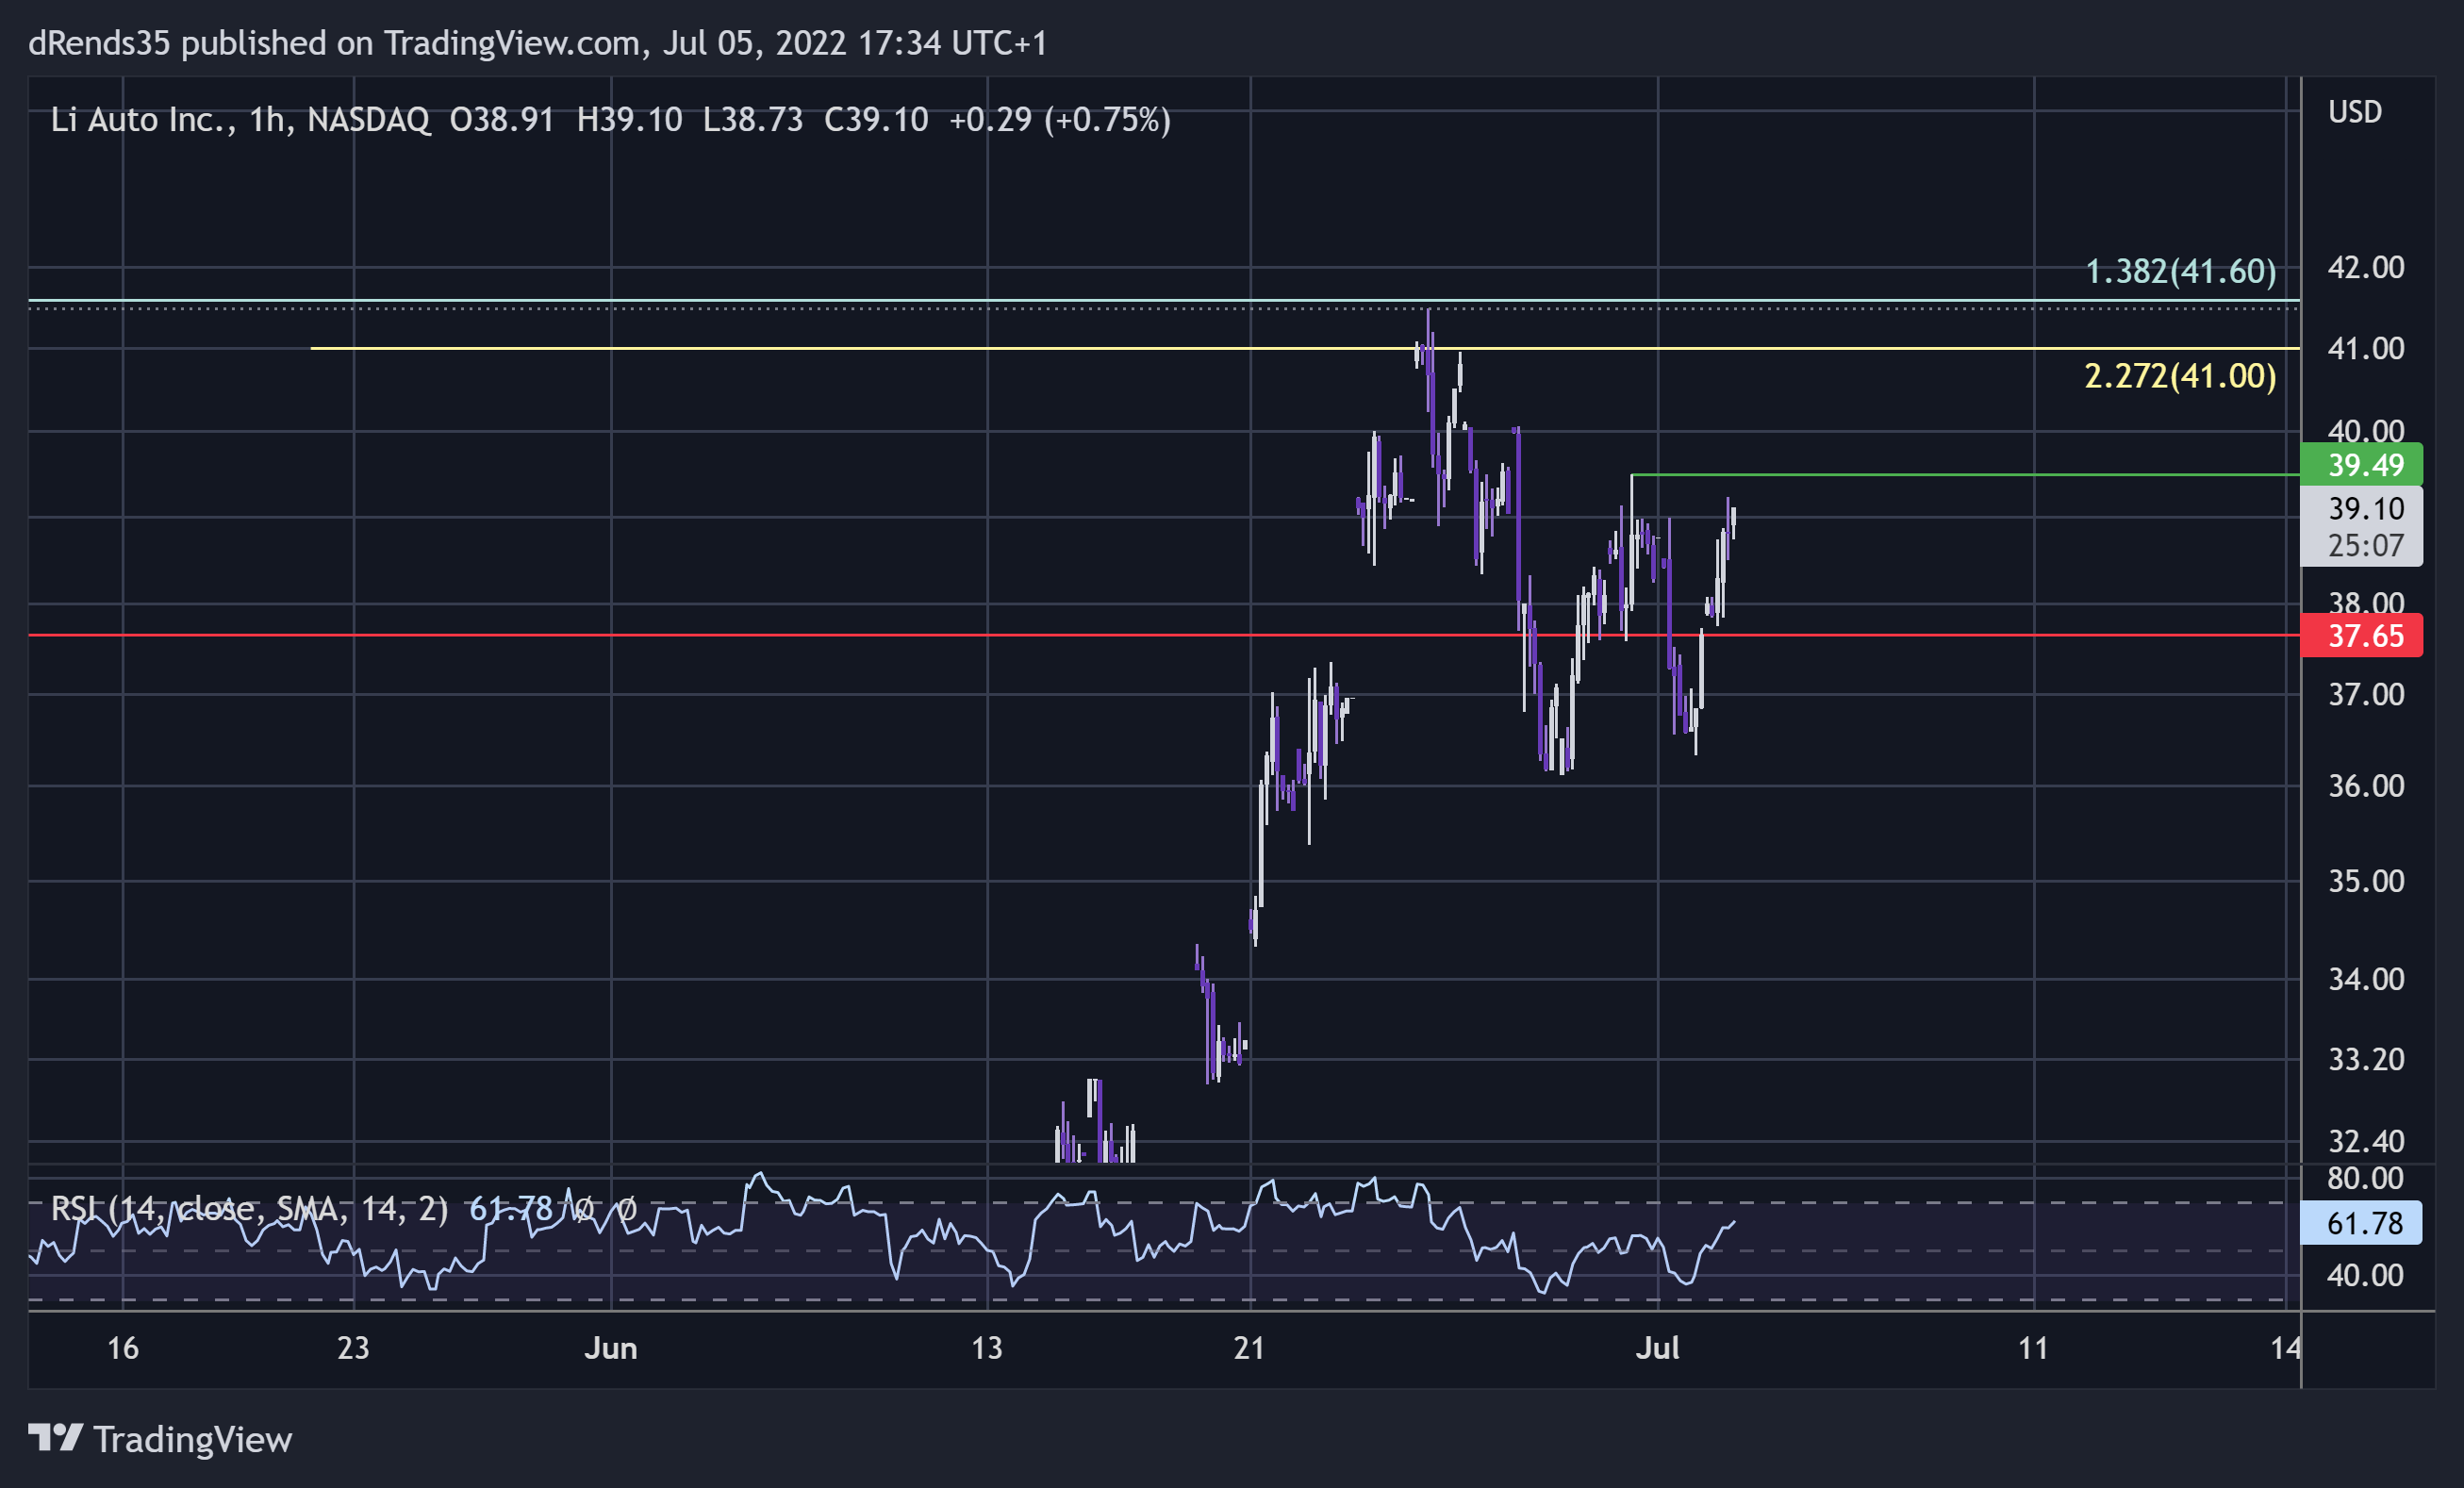Click the 11 date axis label

click(x=2033, y=1348)
